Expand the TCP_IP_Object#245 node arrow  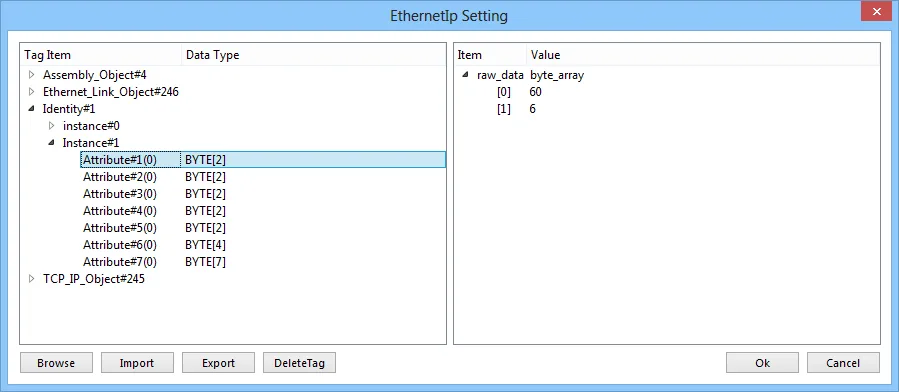tap(32, 279)
